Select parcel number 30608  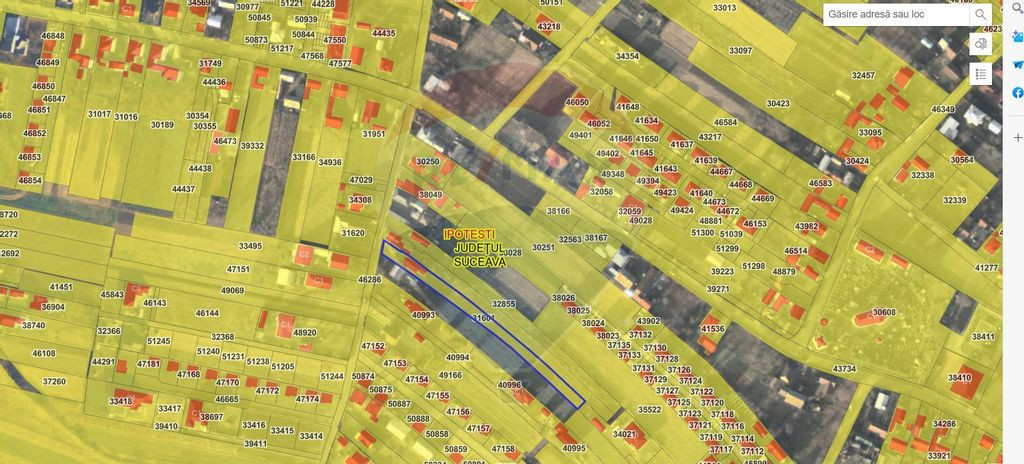[883, 312]
